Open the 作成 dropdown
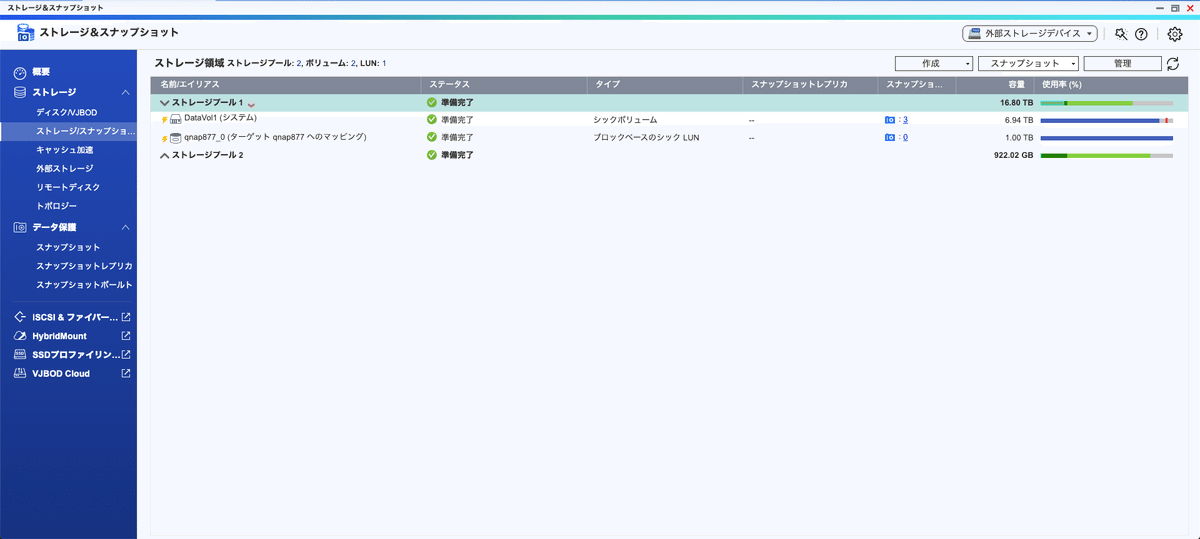 point(934,64)
